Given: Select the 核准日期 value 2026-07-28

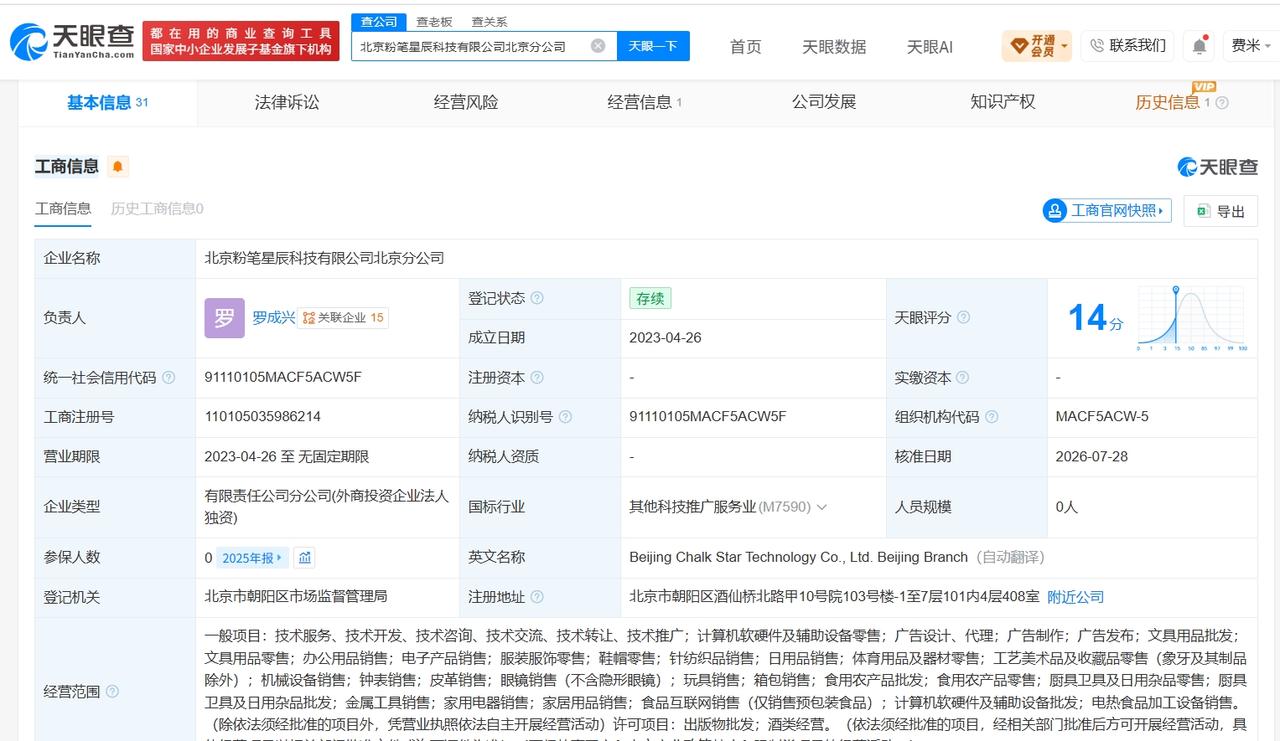Looking at the screenshot, I should point(1092,456).
